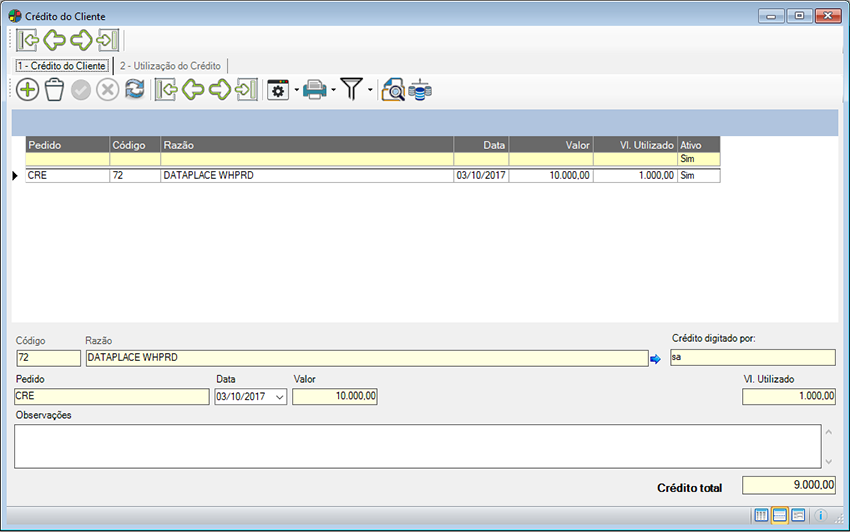Expand the filter dropdown arrow
Viewport: 850px width, 532px height.
click(370, 91)
